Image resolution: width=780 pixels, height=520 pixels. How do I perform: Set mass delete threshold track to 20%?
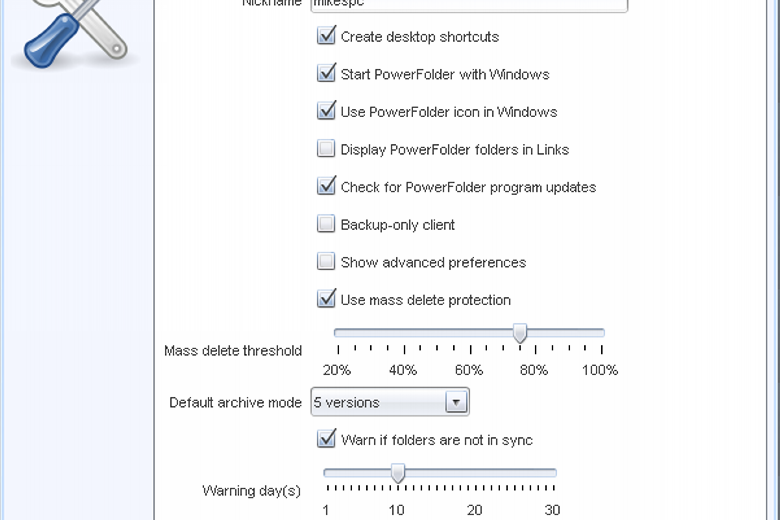338,332
